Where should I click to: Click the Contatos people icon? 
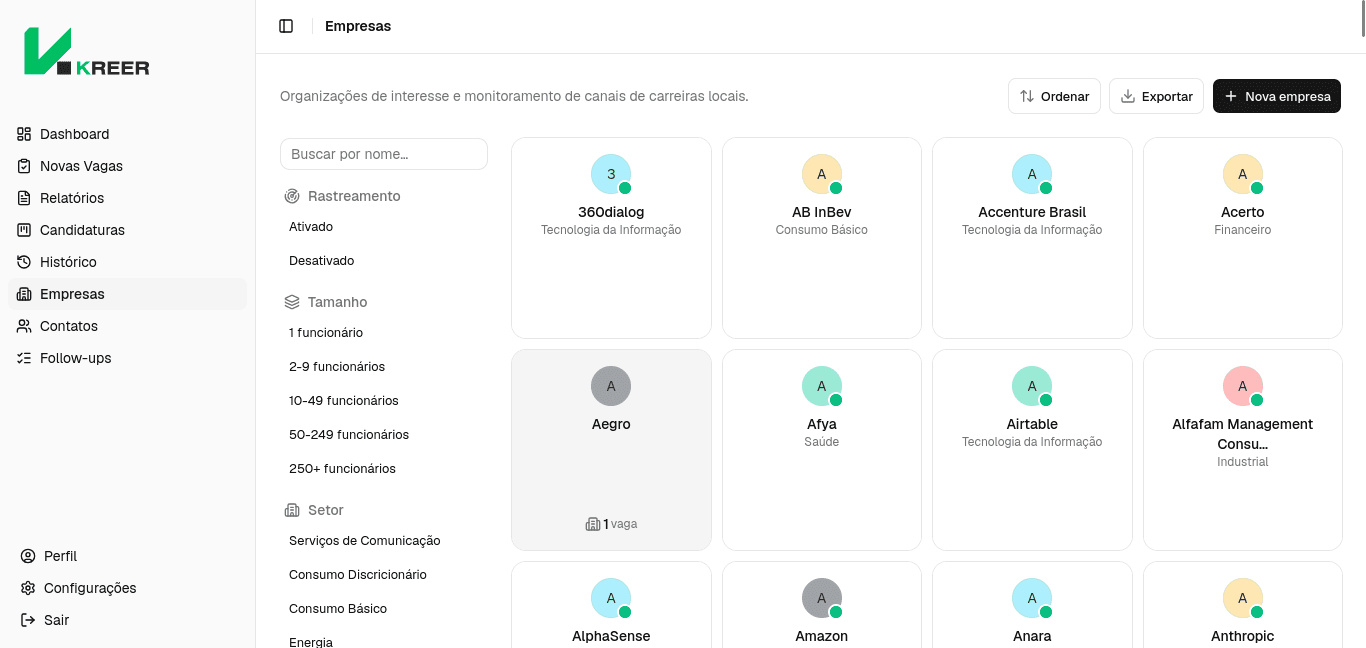(24, 326)
